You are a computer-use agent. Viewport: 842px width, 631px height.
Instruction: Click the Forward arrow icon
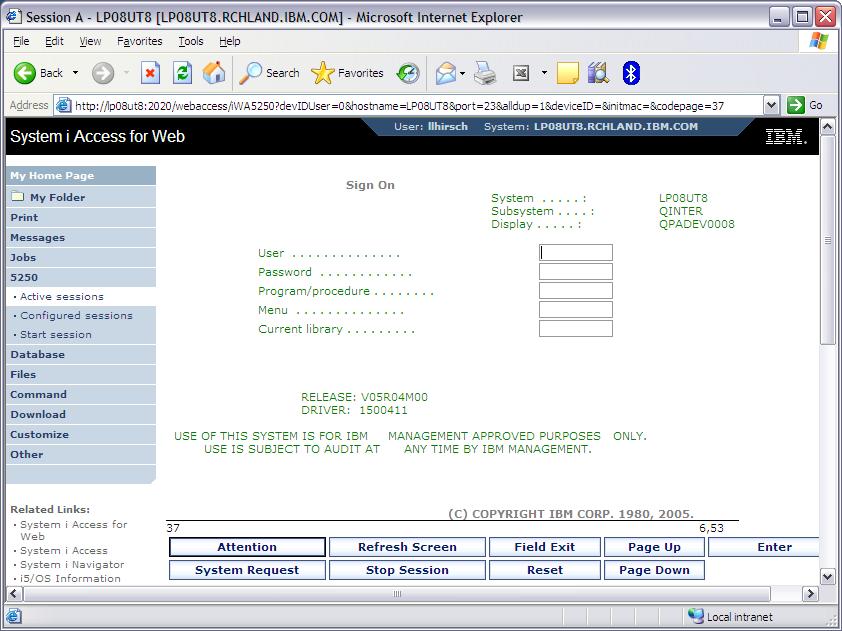pyautogui.click(x=103, y=73)
